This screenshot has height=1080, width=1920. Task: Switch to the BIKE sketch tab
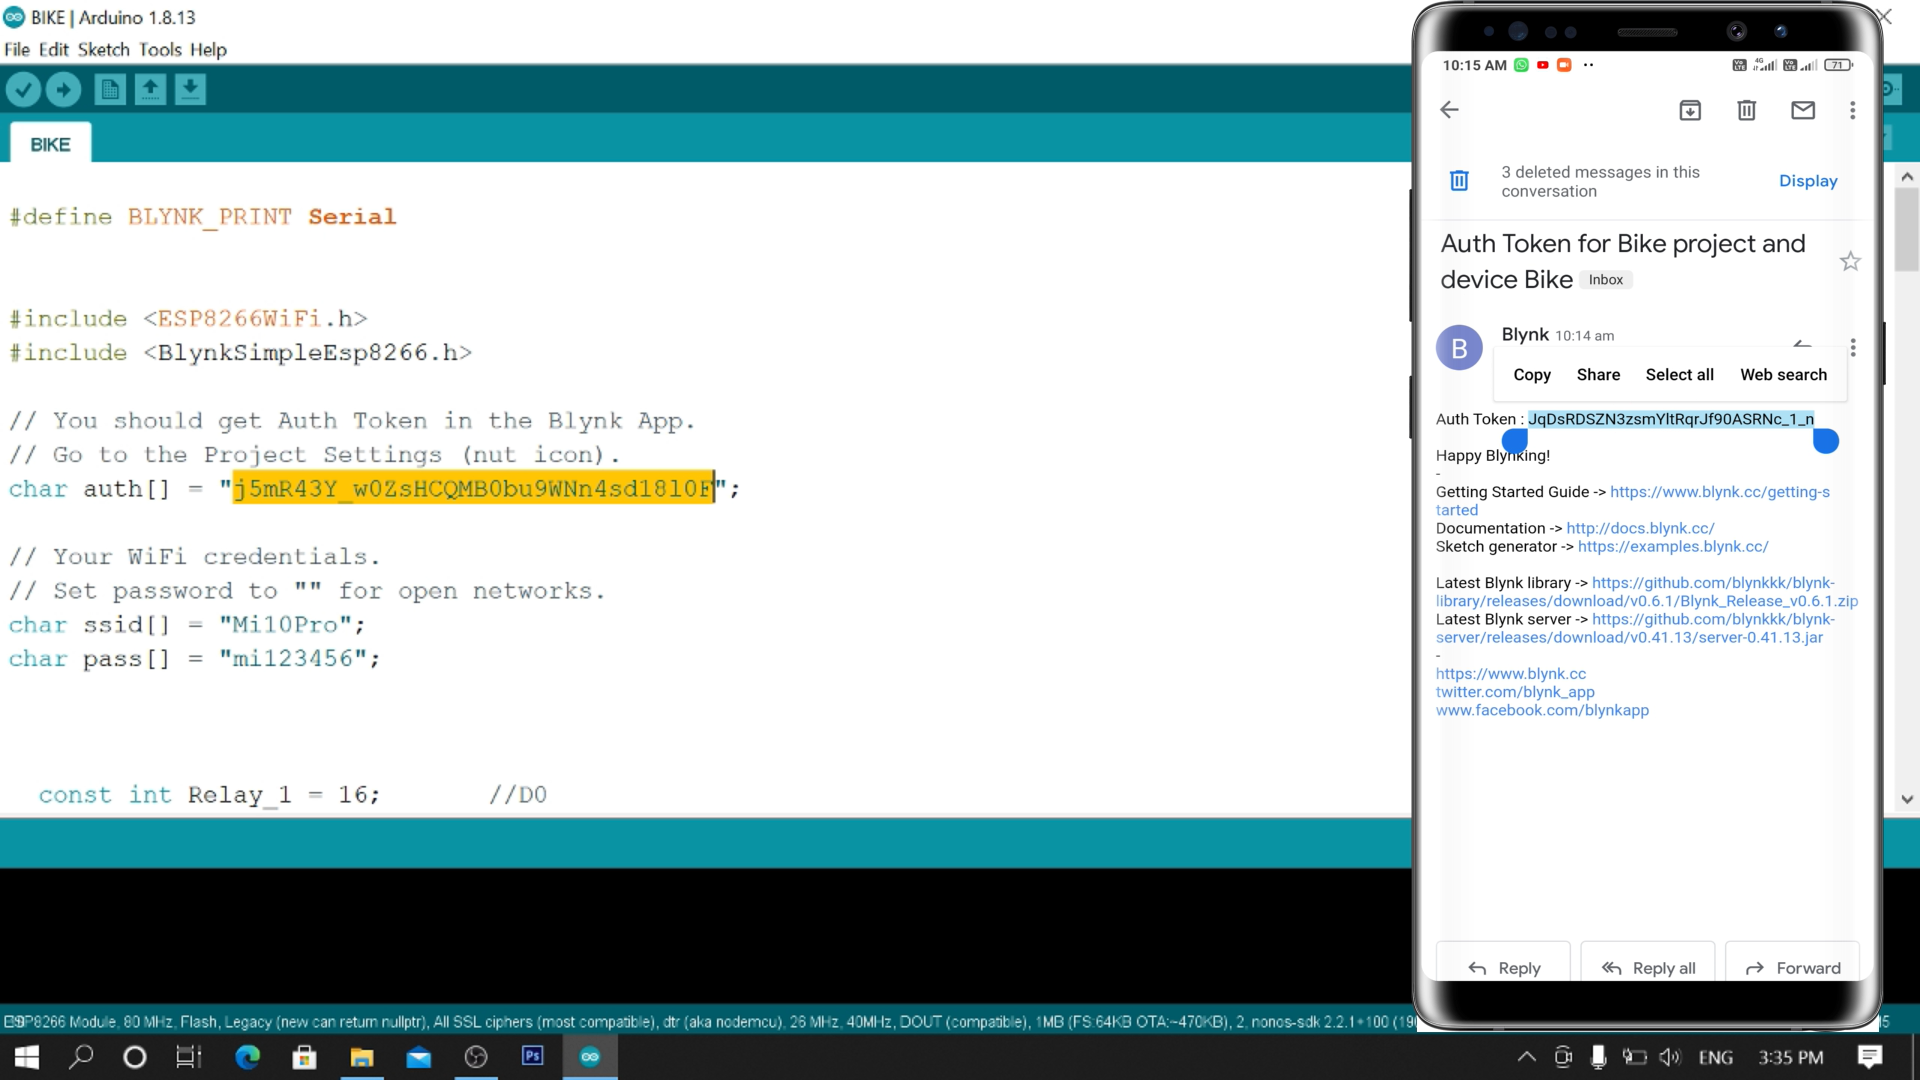click(x=49, y=143)
